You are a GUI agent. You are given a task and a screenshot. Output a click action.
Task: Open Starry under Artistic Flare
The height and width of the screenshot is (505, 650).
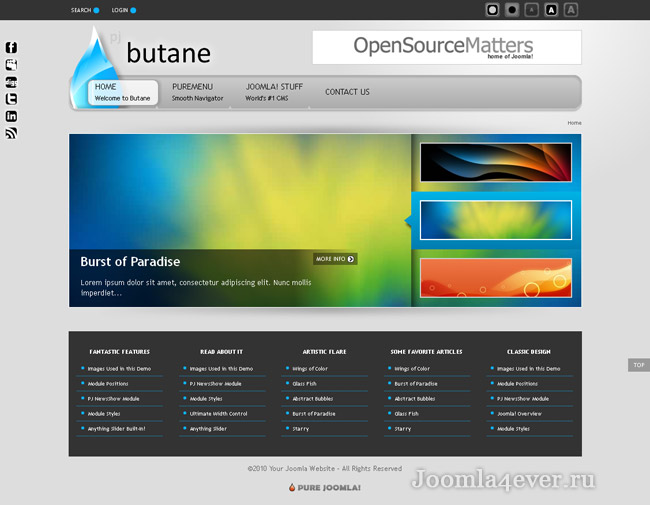tap(301, 428)
